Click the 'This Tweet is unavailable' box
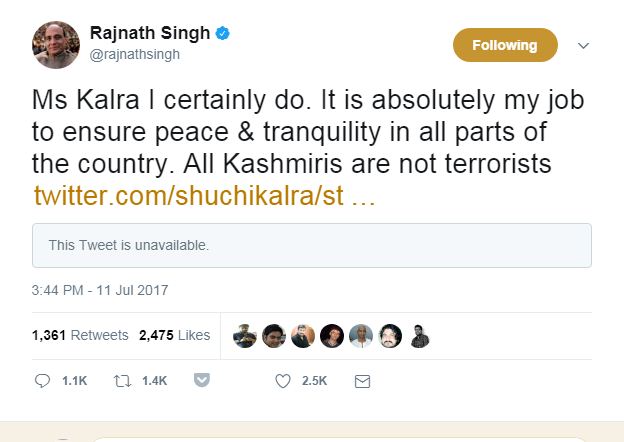The width and height of the screenshot is (624, 442). (x=311, y=245)
